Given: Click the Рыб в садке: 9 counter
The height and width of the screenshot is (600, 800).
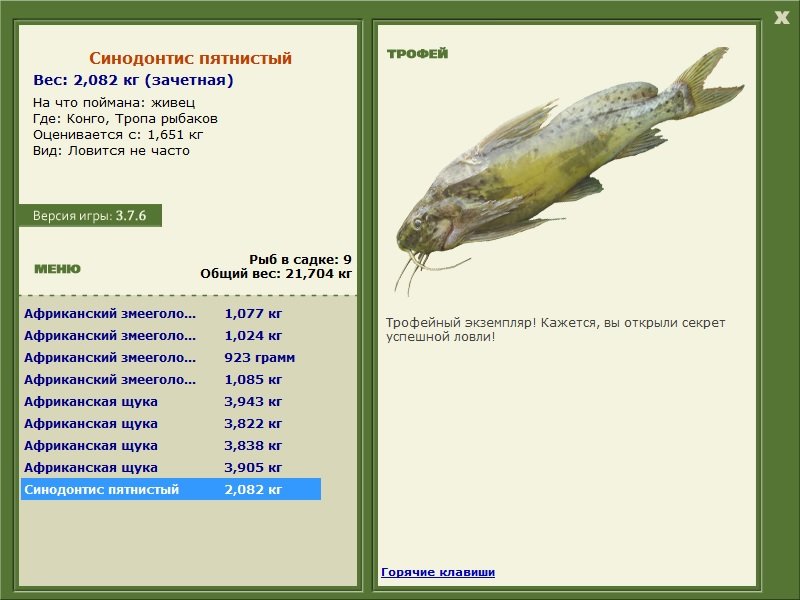Looking at the screenshot, I should coord(300,259).
